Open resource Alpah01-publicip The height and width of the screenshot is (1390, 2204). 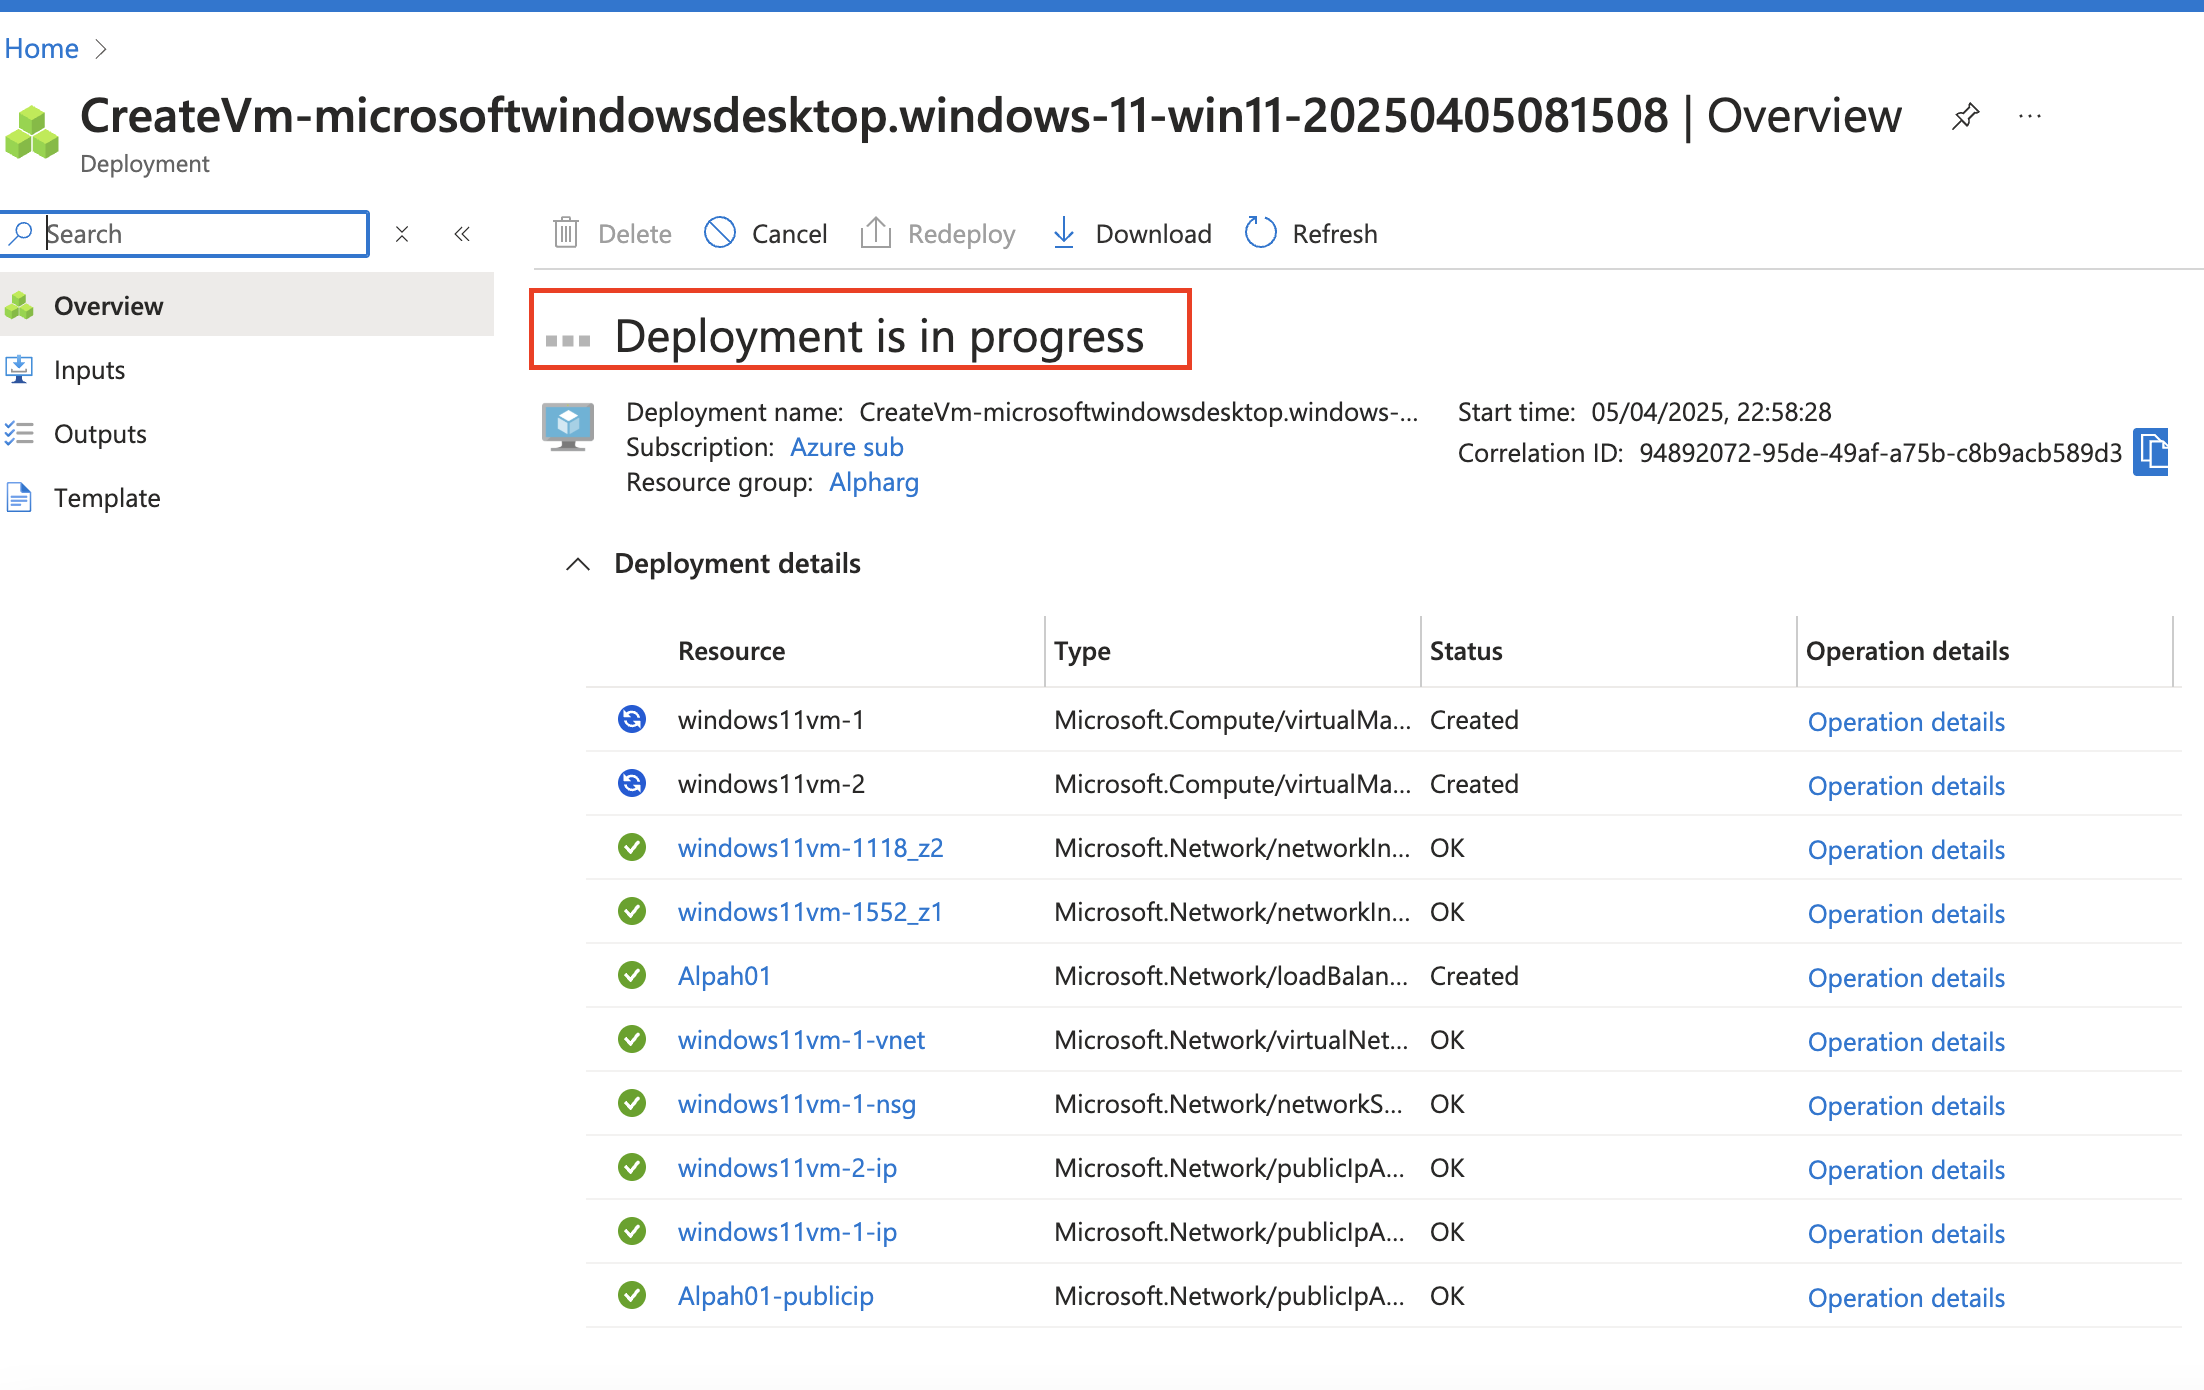(775, 1296)
